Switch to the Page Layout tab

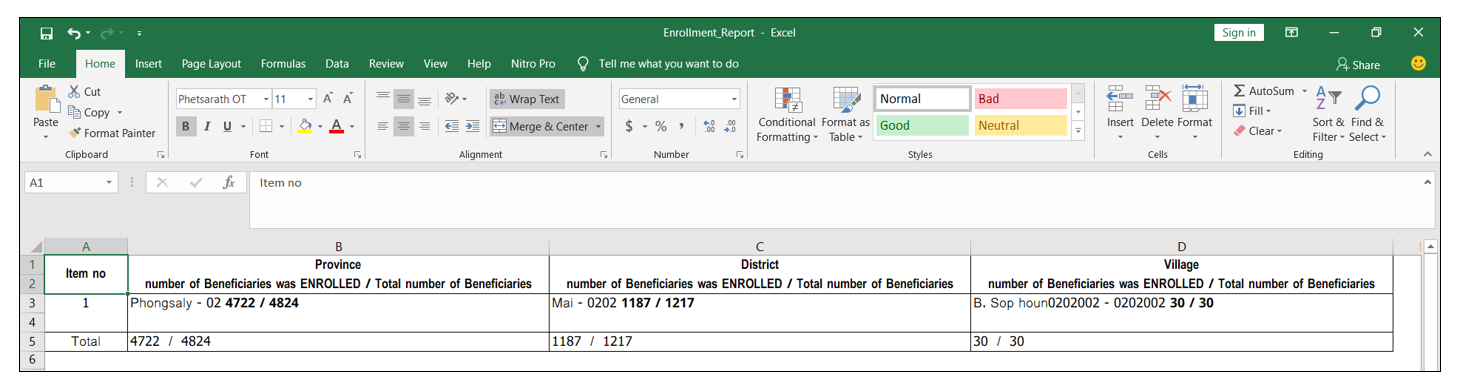[x=211, y=63]
